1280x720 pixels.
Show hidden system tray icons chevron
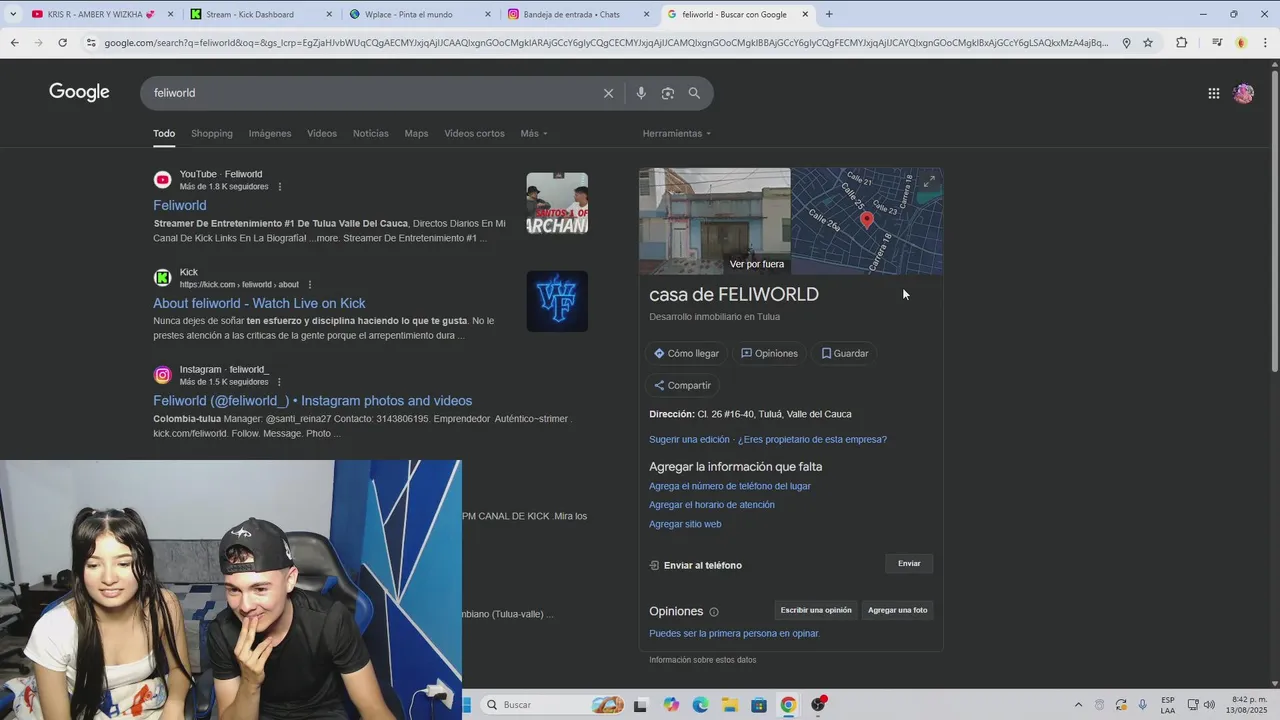point(1078,705)
